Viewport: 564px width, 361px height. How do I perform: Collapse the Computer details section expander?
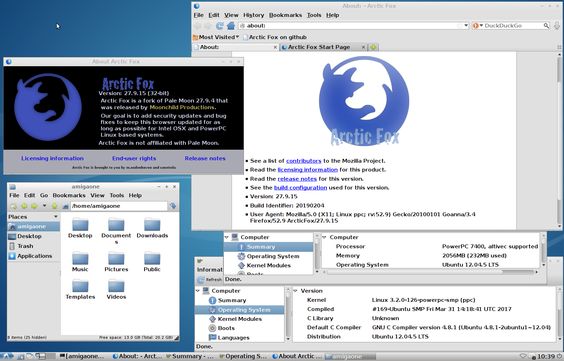click(324, 237)
